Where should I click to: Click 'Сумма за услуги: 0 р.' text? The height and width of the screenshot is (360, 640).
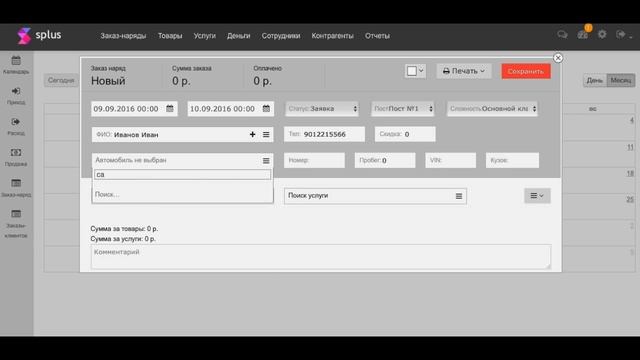[x=123, y=239]
